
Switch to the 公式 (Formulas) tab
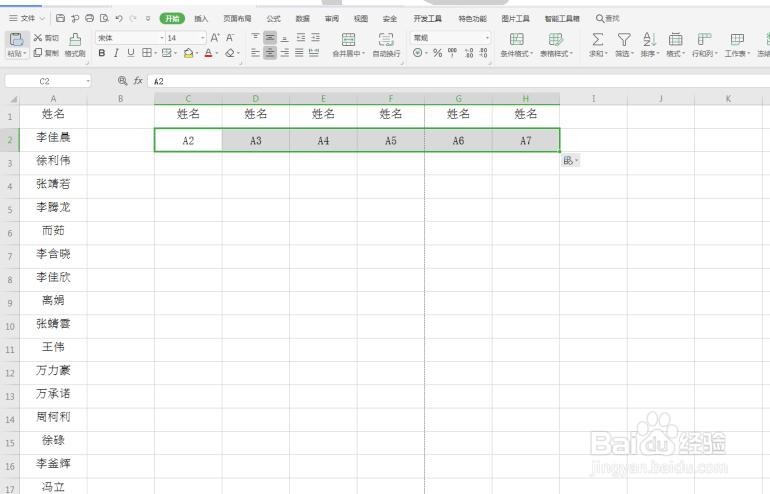click(x=274, y=19)
